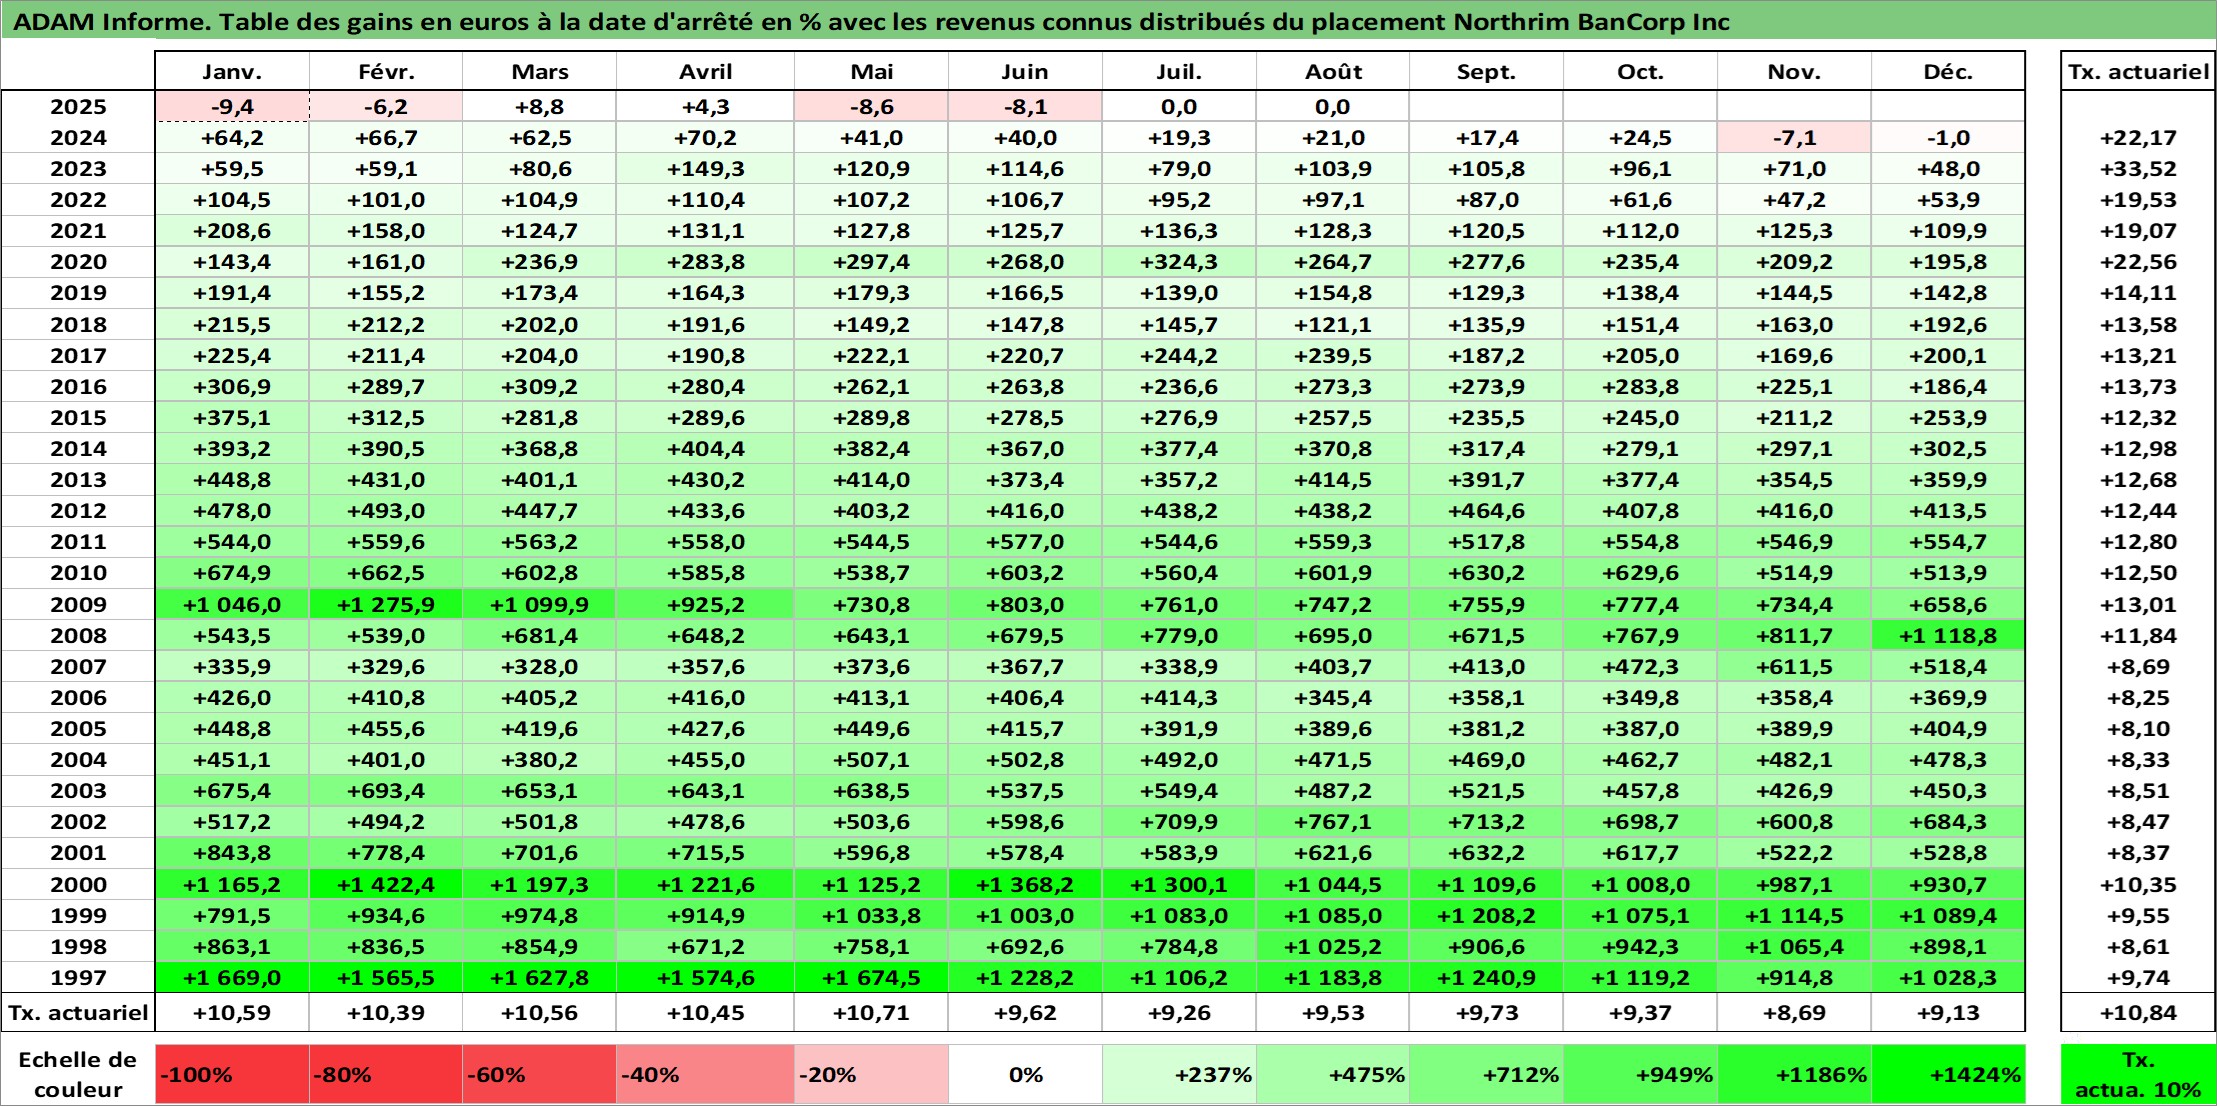Click the 1997 row label

78,977
